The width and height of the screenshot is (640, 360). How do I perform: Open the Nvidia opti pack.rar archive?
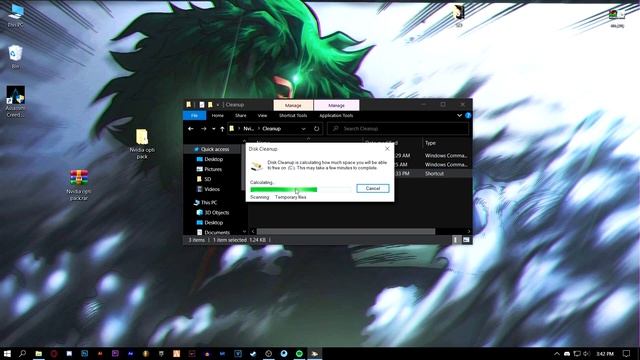click(79, 185)
